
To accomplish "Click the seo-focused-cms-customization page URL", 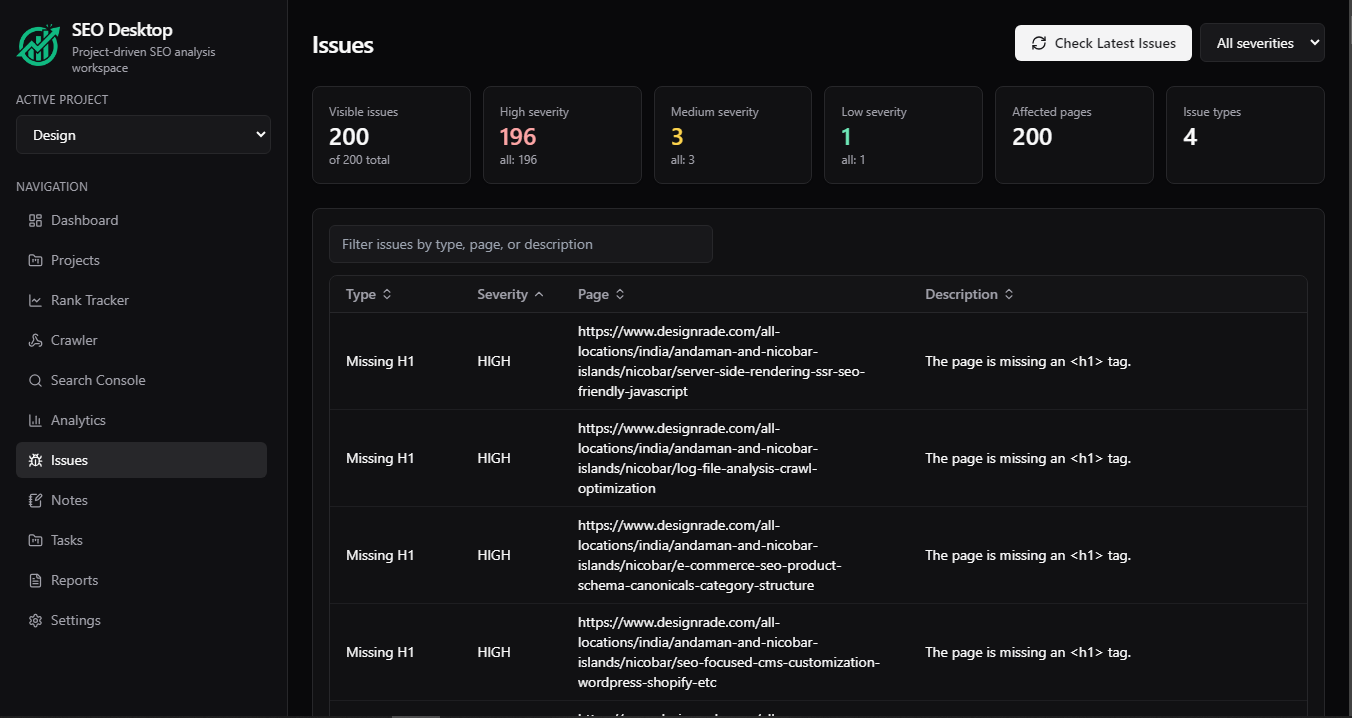I will [729, 652].
